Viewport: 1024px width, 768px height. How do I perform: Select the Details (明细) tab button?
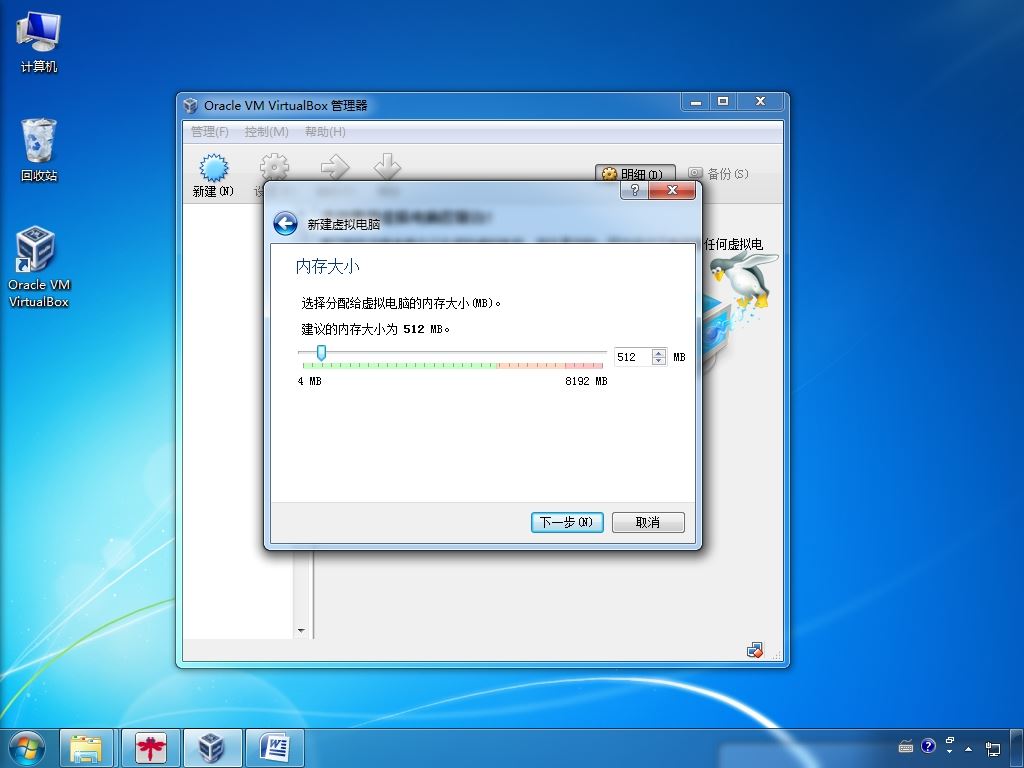click(634, 174)
